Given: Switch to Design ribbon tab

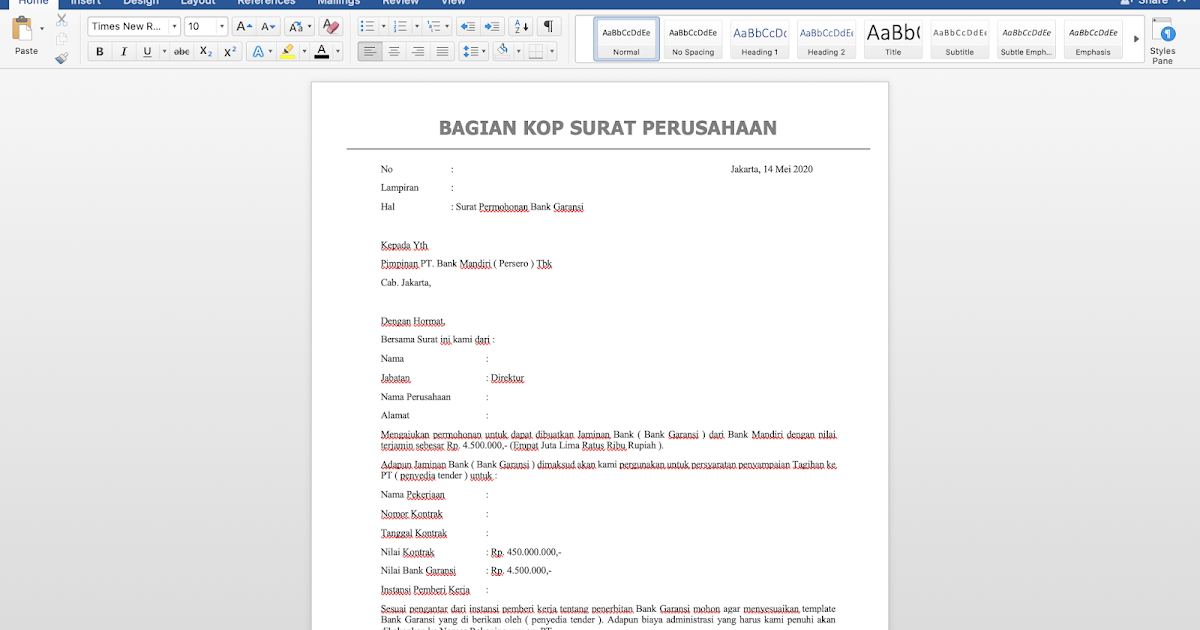Looking at the screenshot, I should pyautogui.click(x=141, y=3).
